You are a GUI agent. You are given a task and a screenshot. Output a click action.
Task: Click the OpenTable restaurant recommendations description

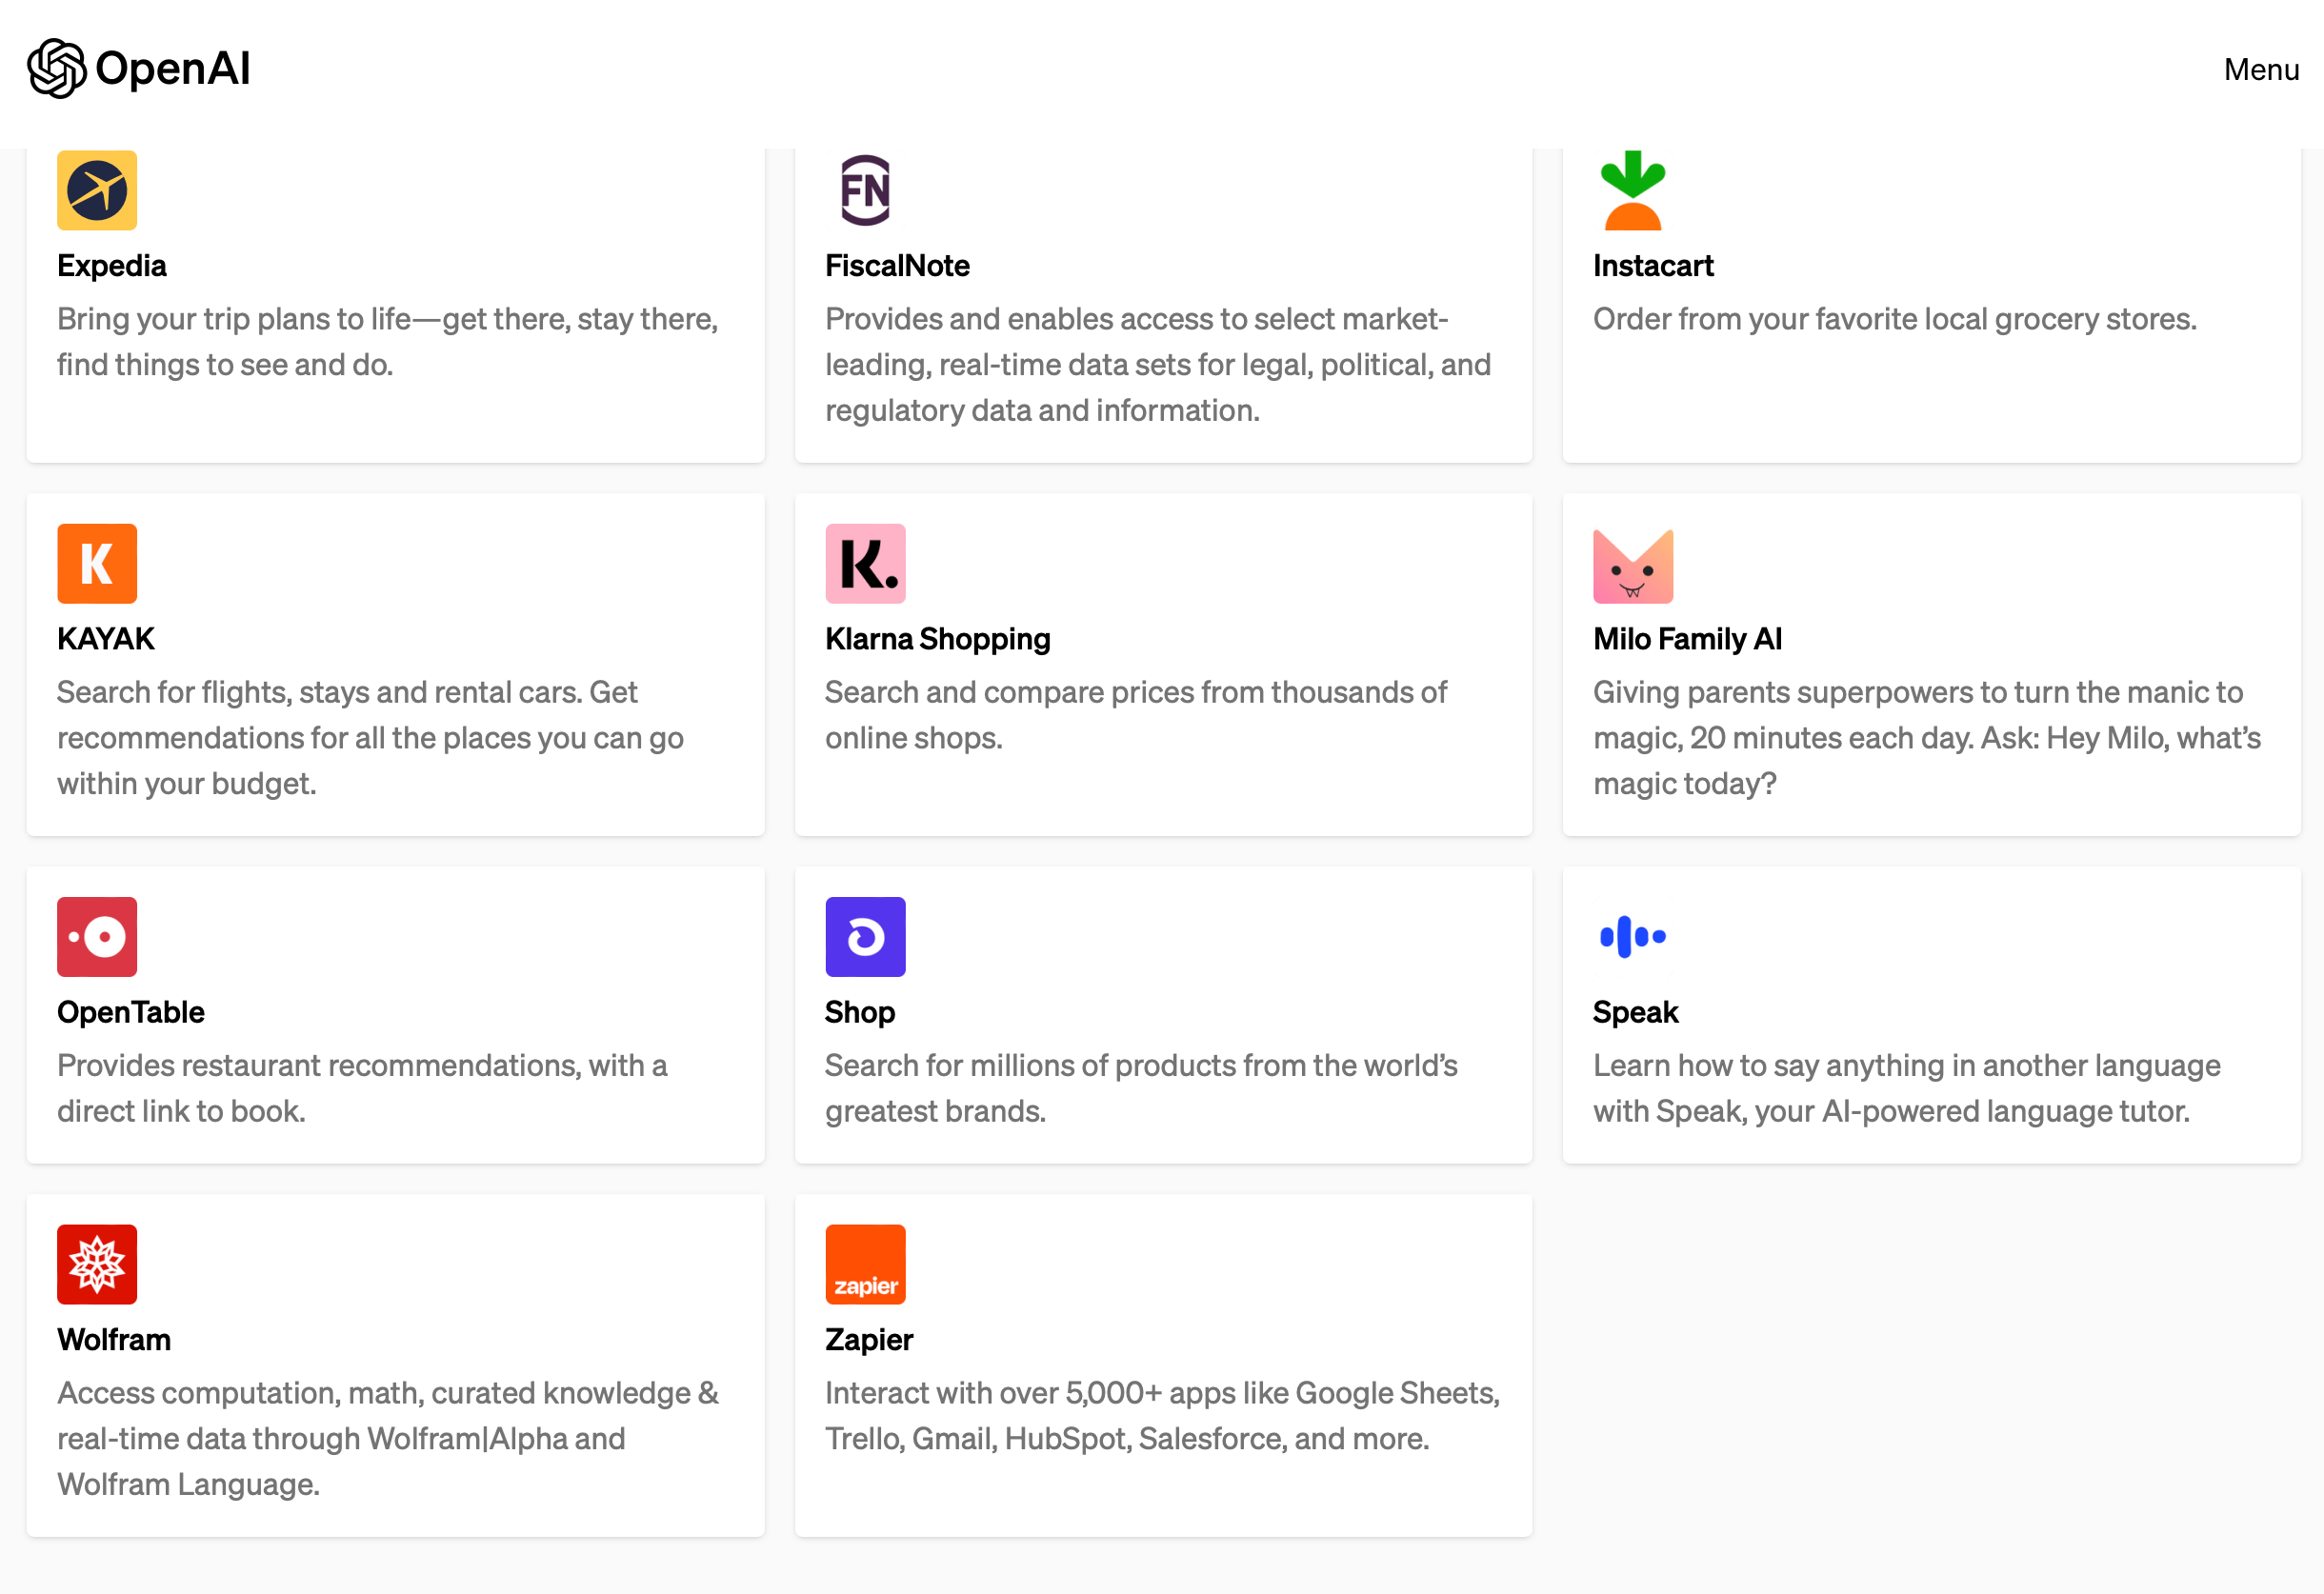[x=362, y=1088]
